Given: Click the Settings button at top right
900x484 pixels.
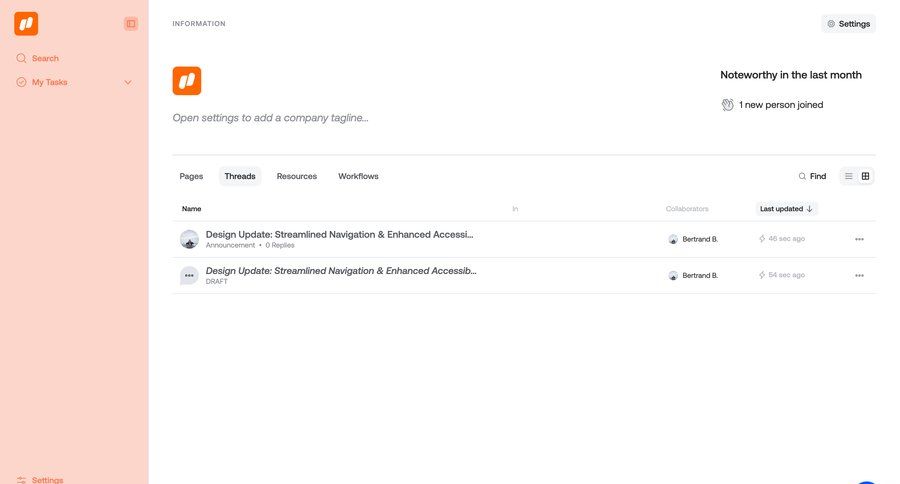Looking at the screenshot, I should tap(848, 24).
